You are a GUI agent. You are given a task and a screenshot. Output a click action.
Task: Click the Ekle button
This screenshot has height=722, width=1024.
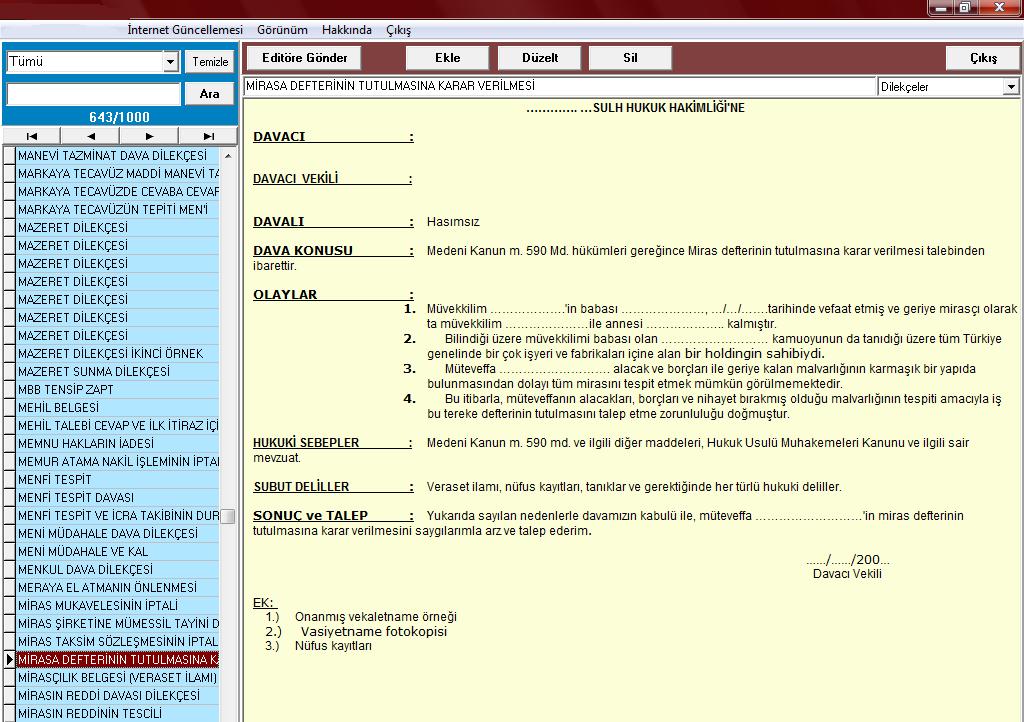[447, 58]
